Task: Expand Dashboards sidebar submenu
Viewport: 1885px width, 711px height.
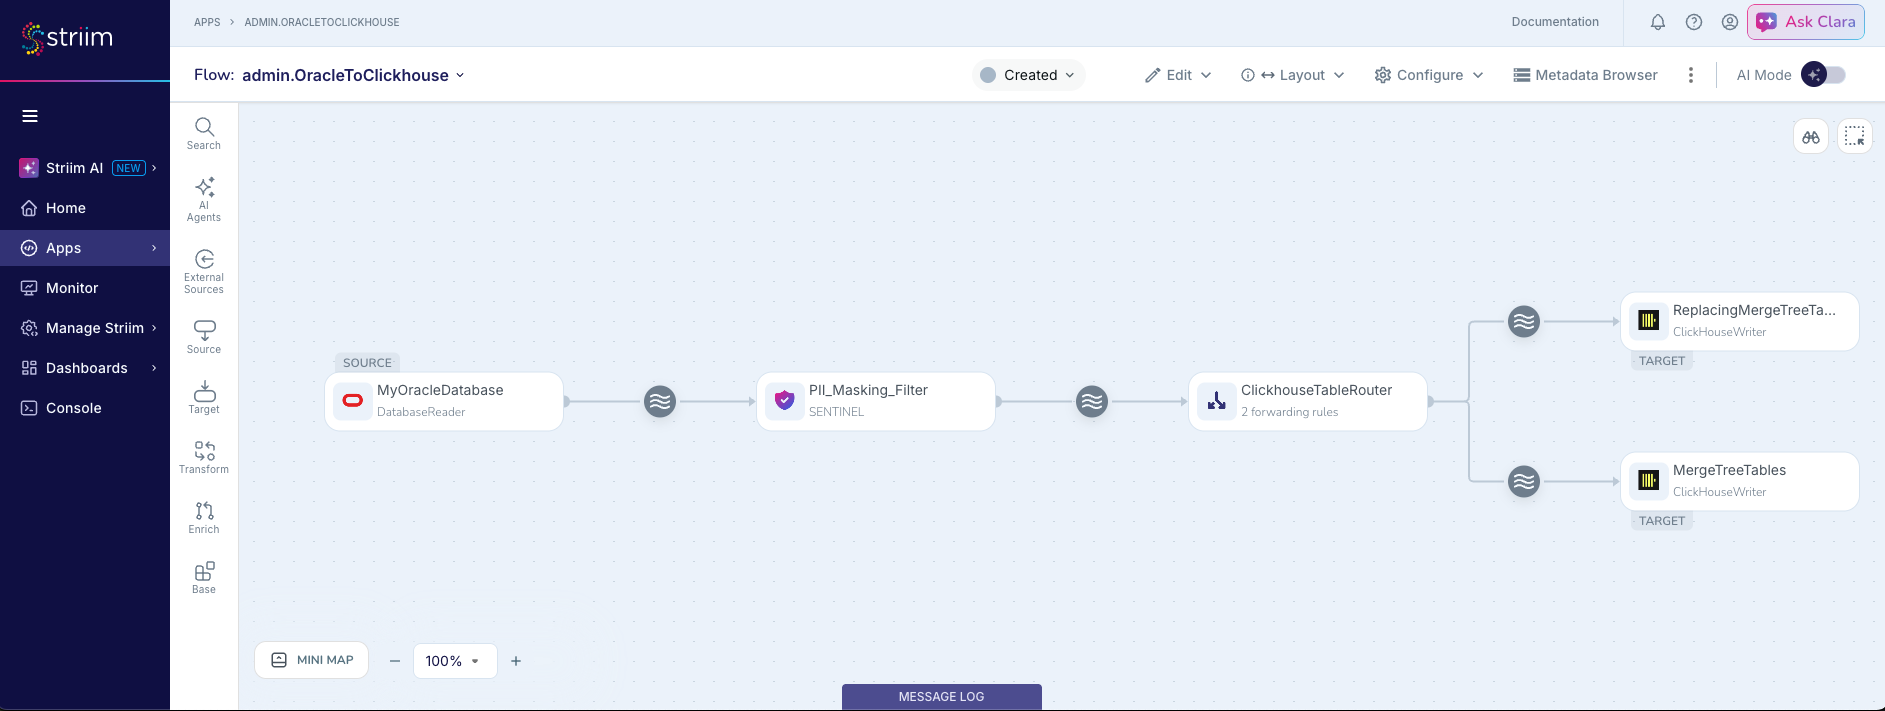Action: coord(154,368)
